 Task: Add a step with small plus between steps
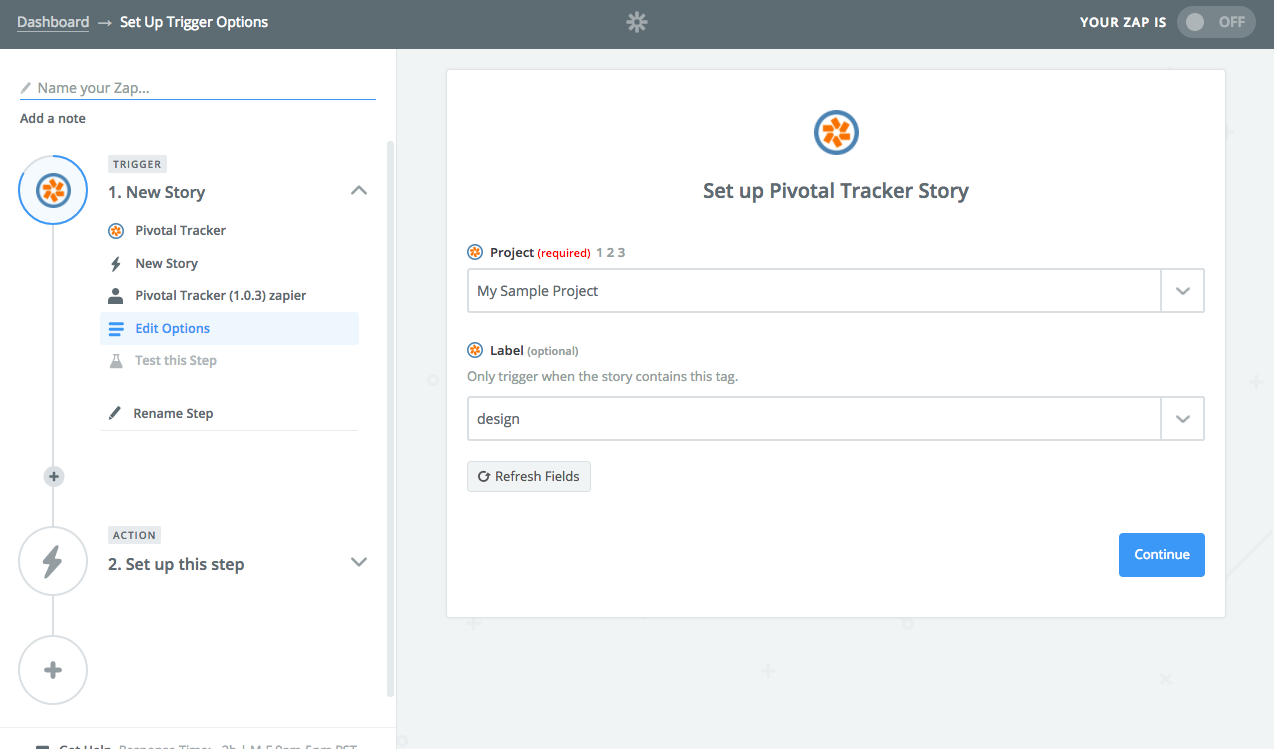point(54,476)
